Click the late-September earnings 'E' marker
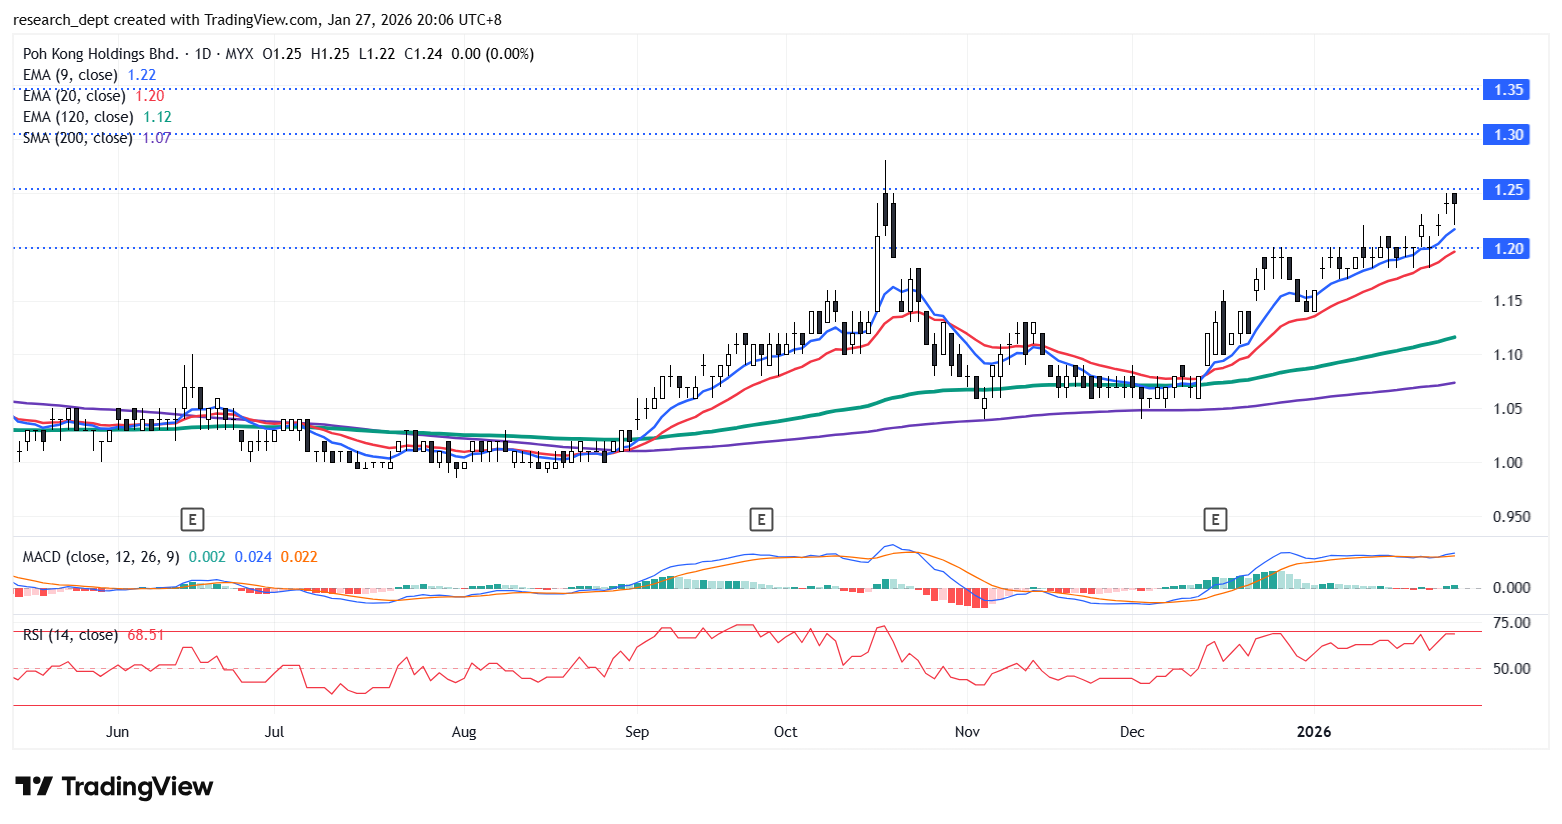 click(x=761, y=519)
